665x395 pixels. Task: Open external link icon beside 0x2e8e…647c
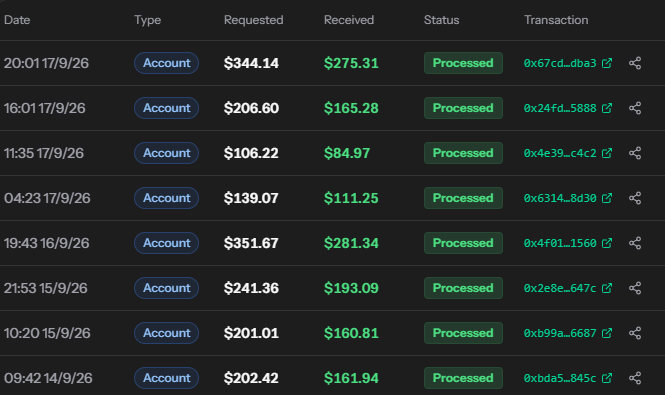click(x=607, y=288)
